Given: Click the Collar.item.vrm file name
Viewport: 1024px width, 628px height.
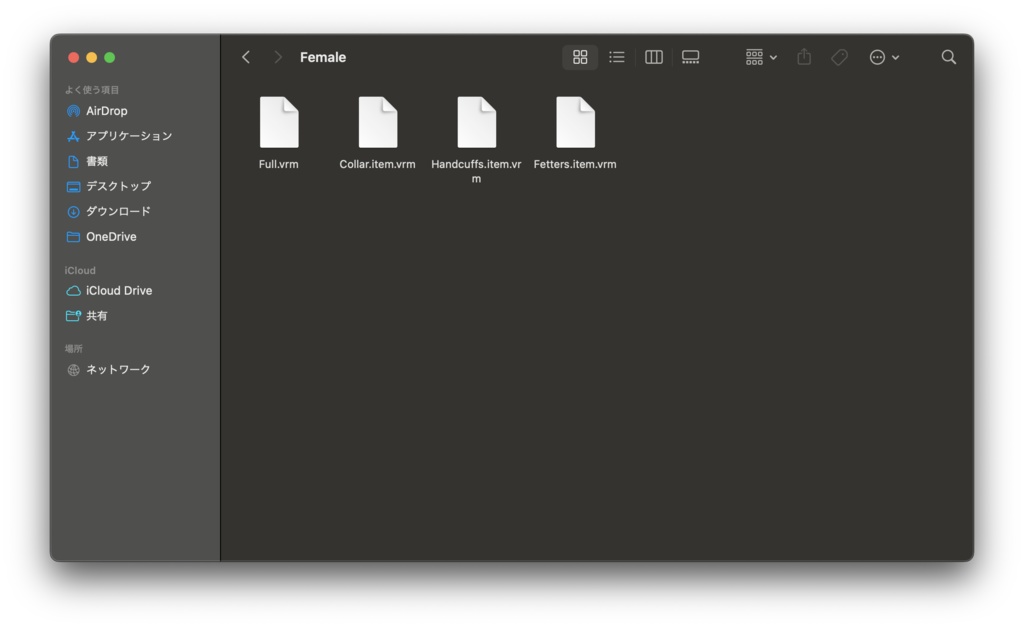Looking at the screenshot, I should 377,165.
